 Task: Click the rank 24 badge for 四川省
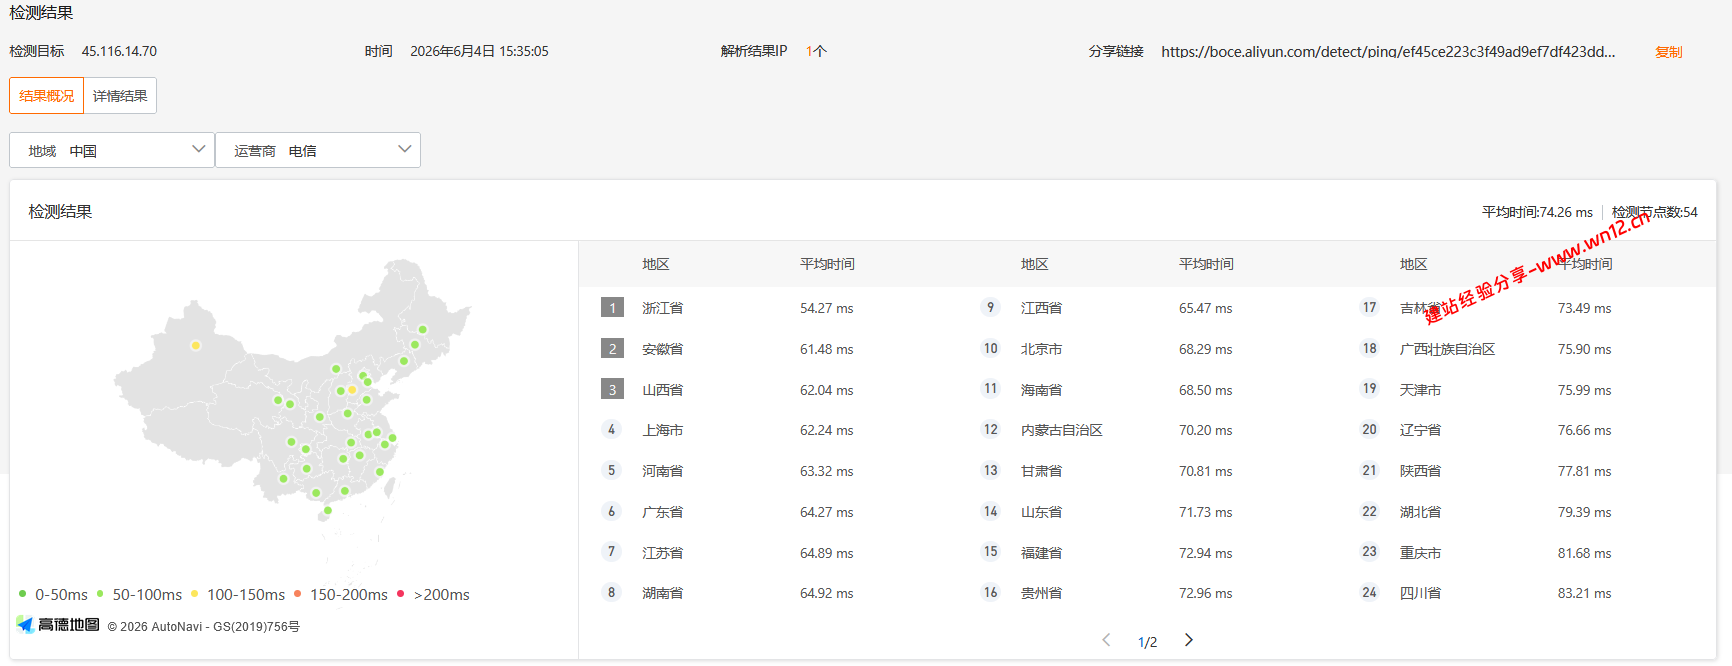click(x=1369, y=593)
